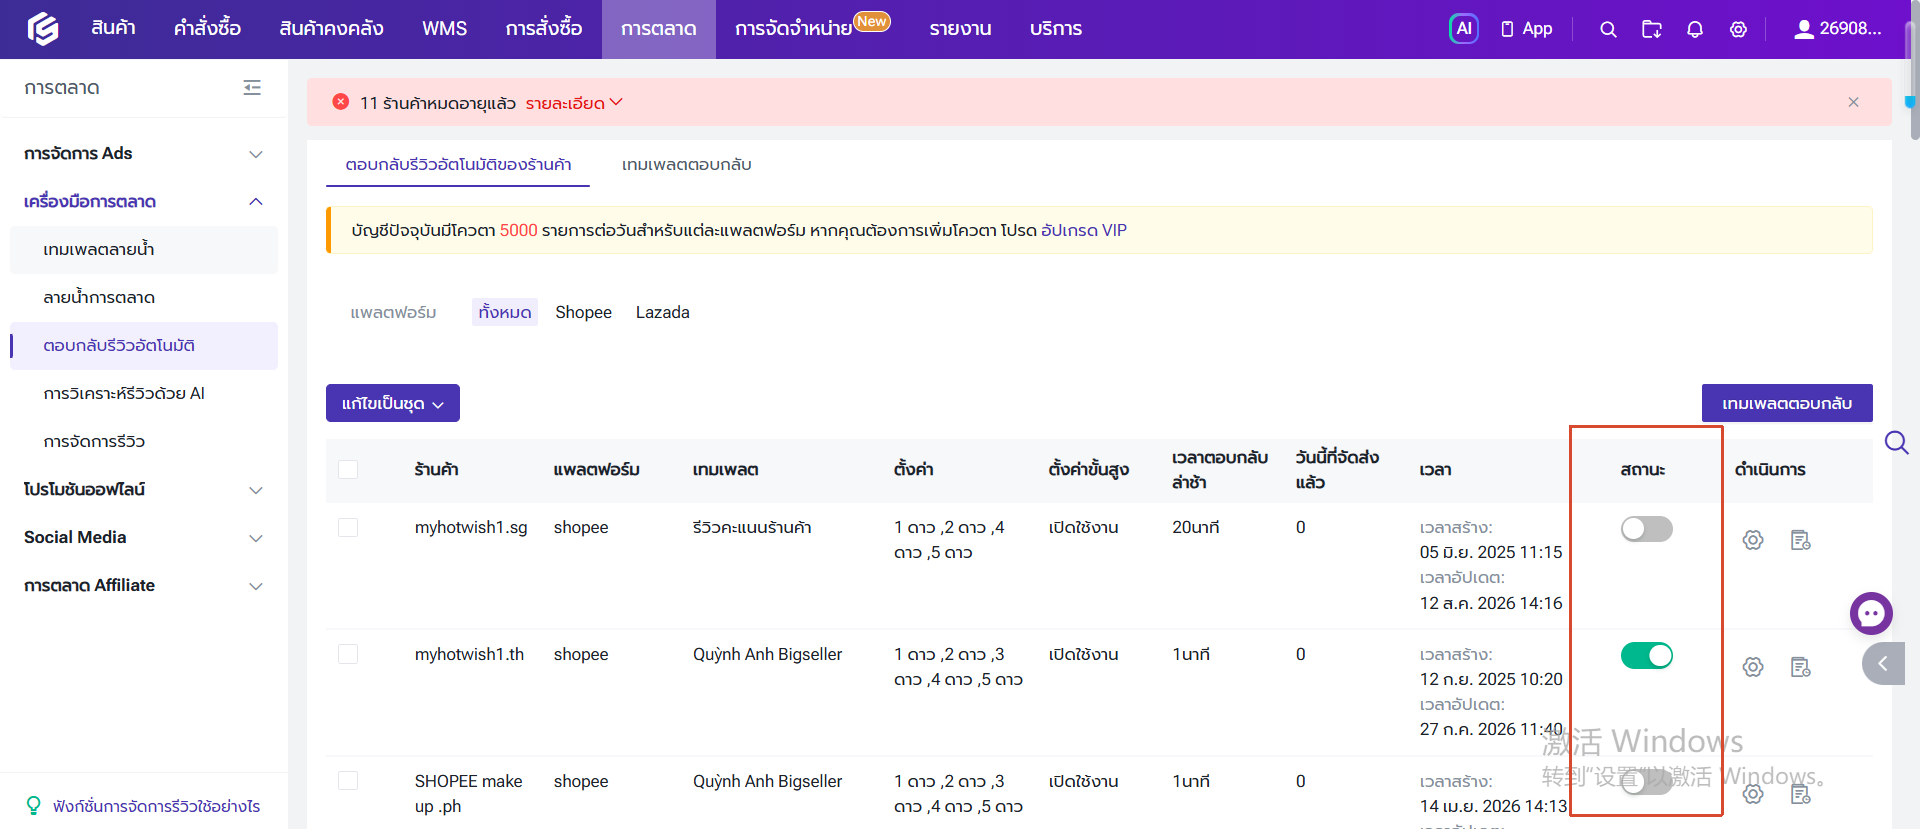Viewport: 1920px width, 829px height.
Task: Open ตอบกลับรีวิวอัตโนมัติ in the sidebar
Action: (144, 346)
